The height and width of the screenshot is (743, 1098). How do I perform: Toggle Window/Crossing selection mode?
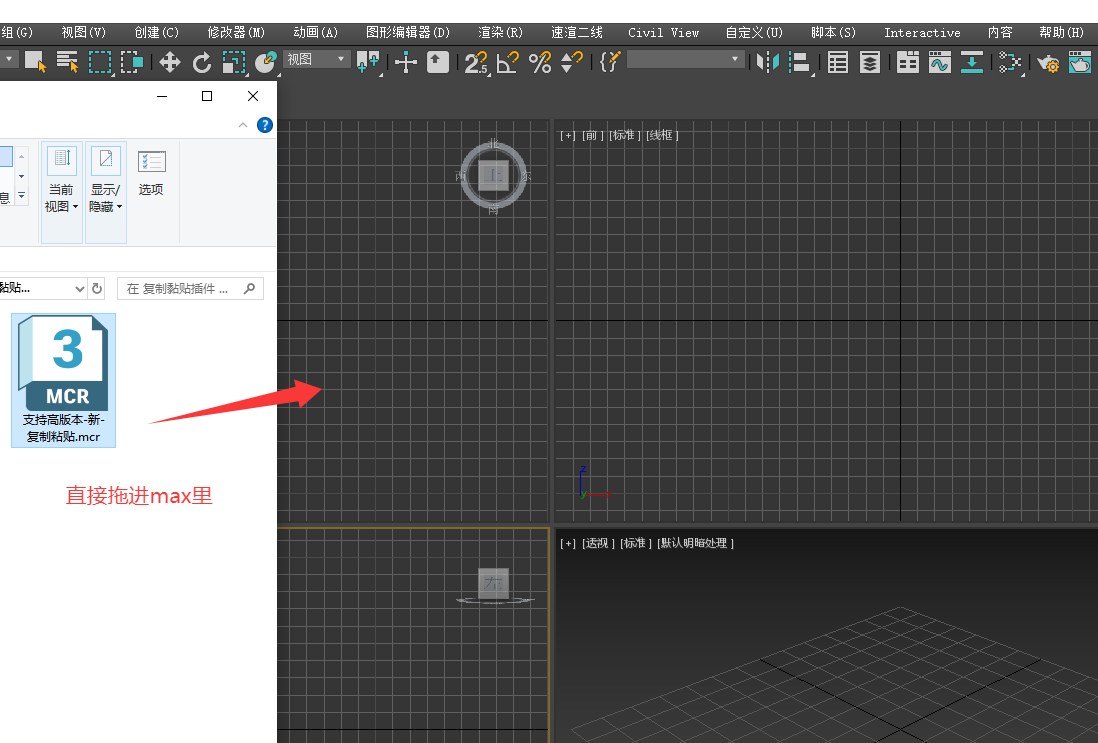pyautogui.click(x=132, y=62)
